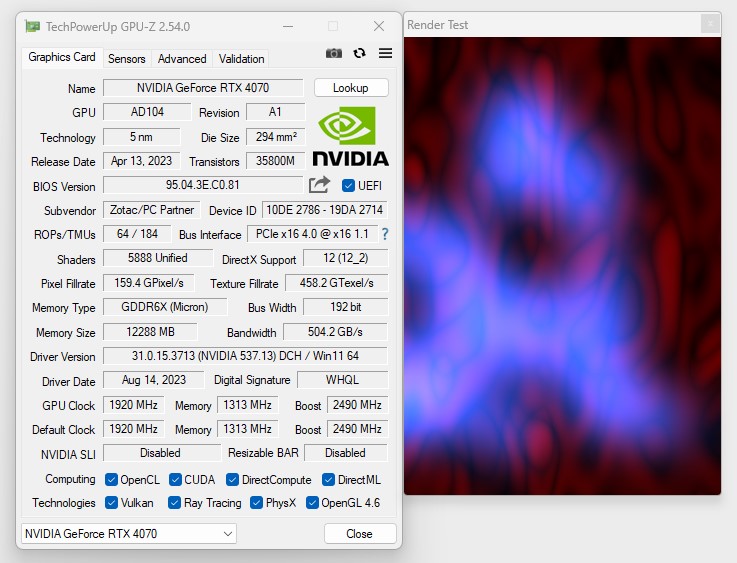Click the refresh icon in GPU-Z

360,53
